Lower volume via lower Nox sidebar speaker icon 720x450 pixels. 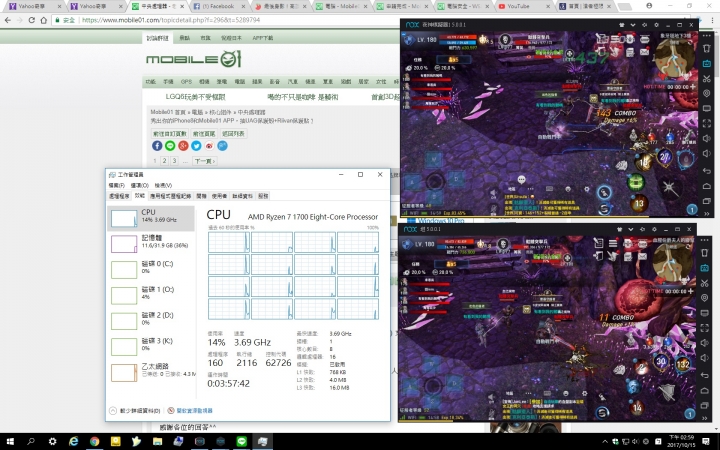[x=705, y=358]
